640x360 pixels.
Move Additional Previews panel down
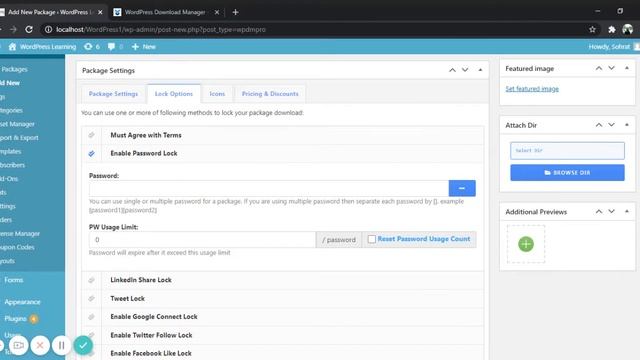(x=611, y=211)
